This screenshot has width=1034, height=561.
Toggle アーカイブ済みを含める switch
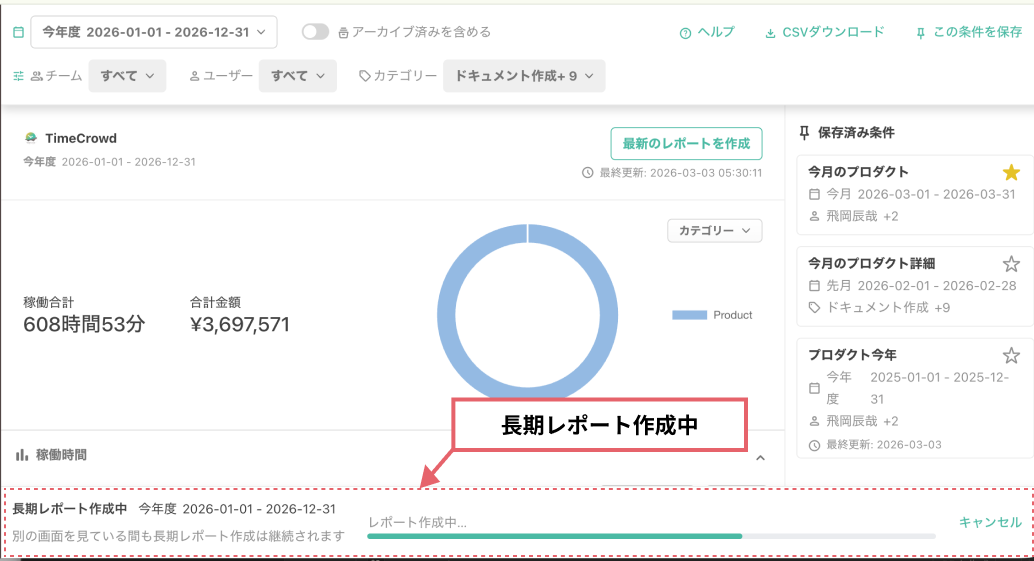click(315, 32)
